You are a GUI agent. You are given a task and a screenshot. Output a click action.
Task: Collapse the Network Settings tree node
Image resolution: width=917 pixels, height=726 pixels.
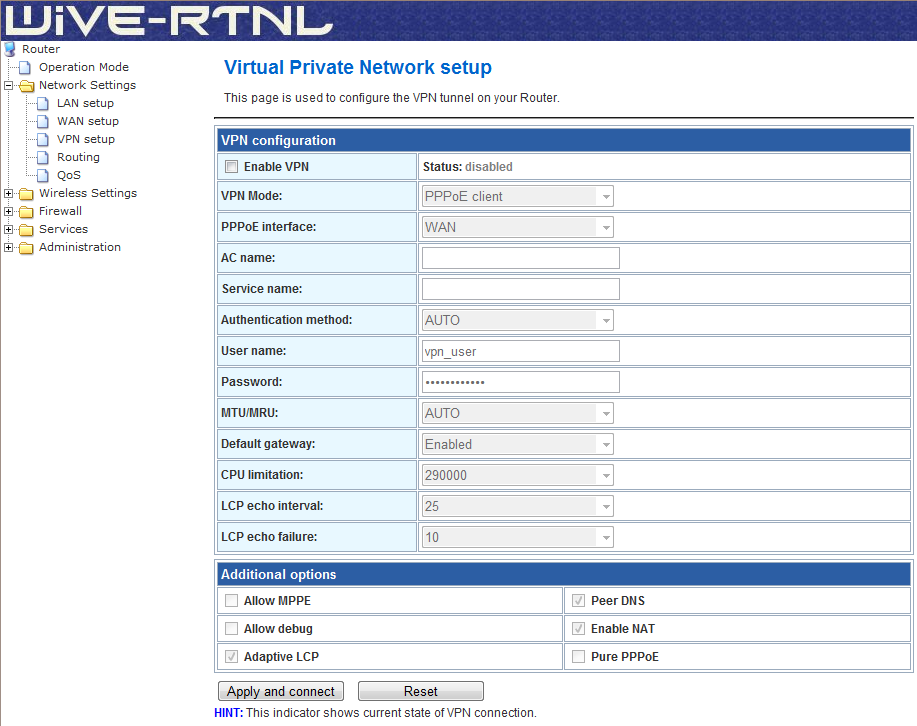click(9, 86)
